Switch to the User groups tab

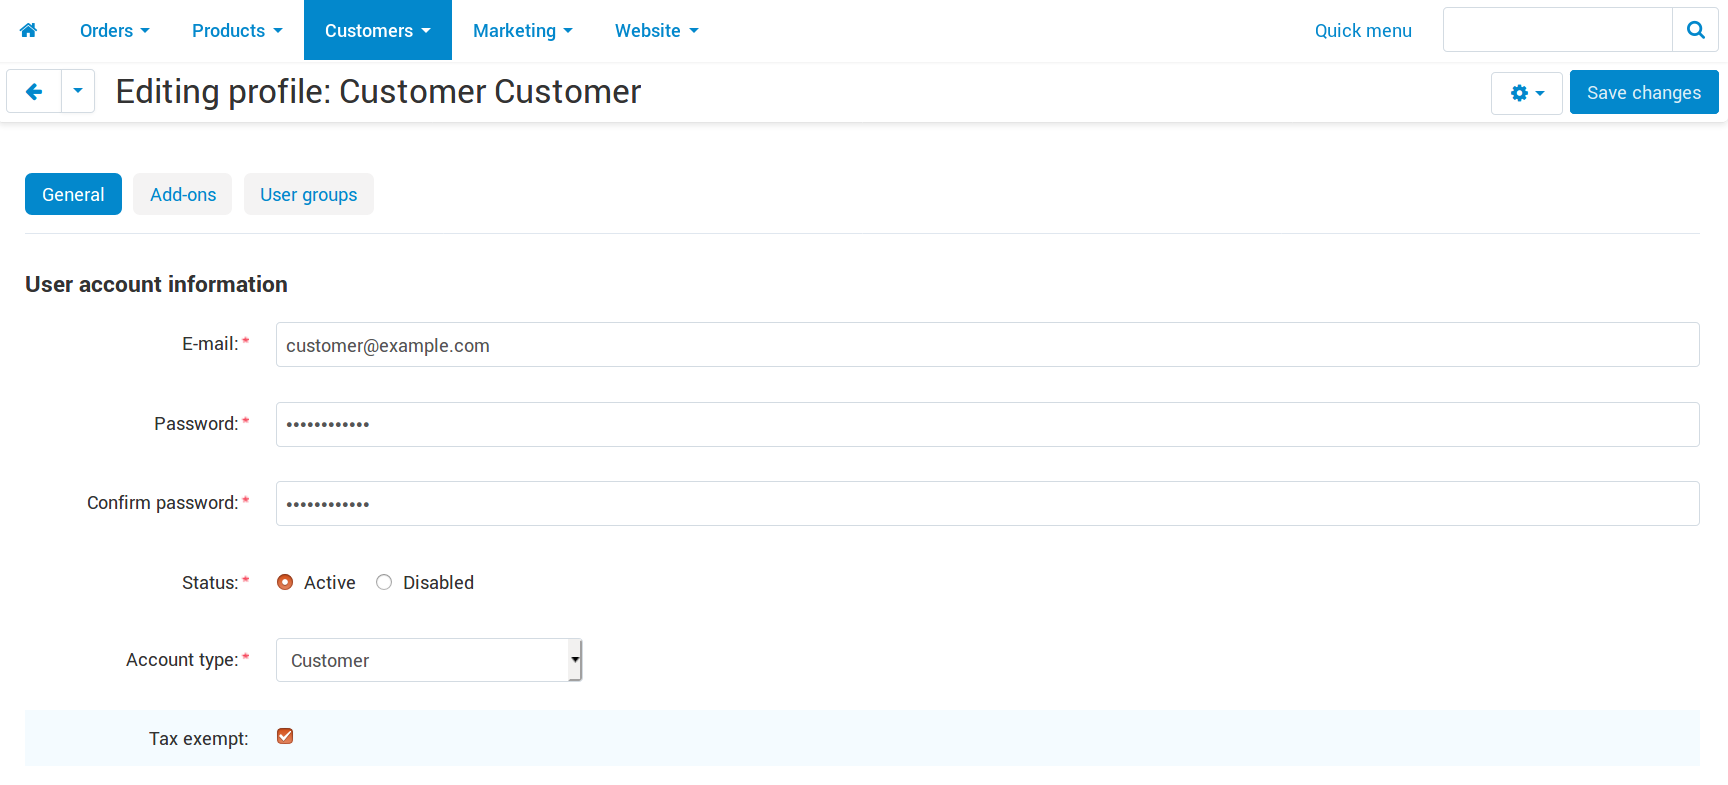pyautogui.click(x=309, y=194)
